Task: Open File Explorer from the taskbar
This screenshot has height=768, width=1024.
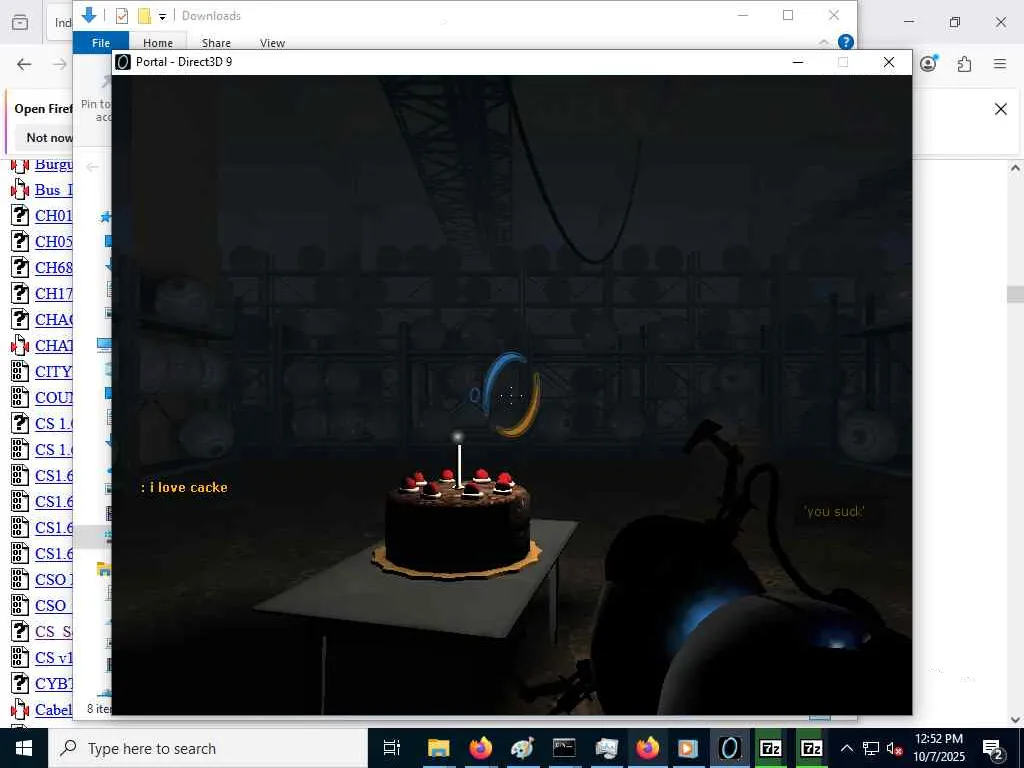Action: (438, 748)
